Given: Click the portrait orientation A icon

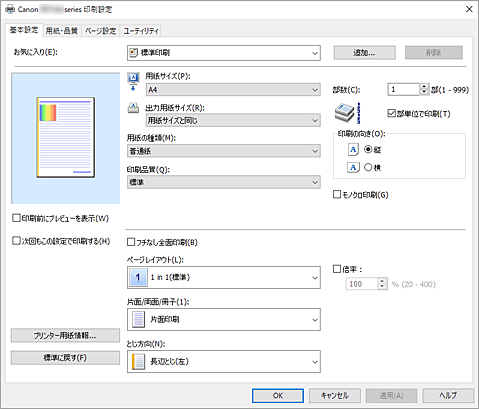Looking at the screenshot, I should pos(353,149).
